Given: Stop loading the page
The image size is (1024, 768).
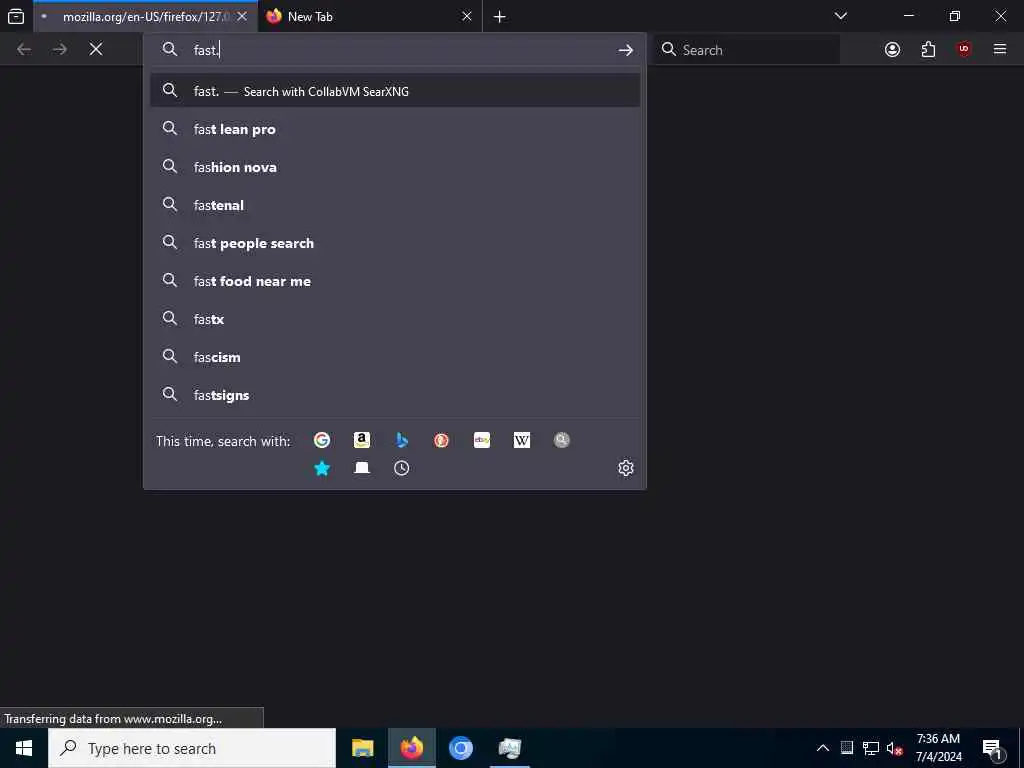Looking at the screenshot, I should pyautogui.click(x=96, y=49).
